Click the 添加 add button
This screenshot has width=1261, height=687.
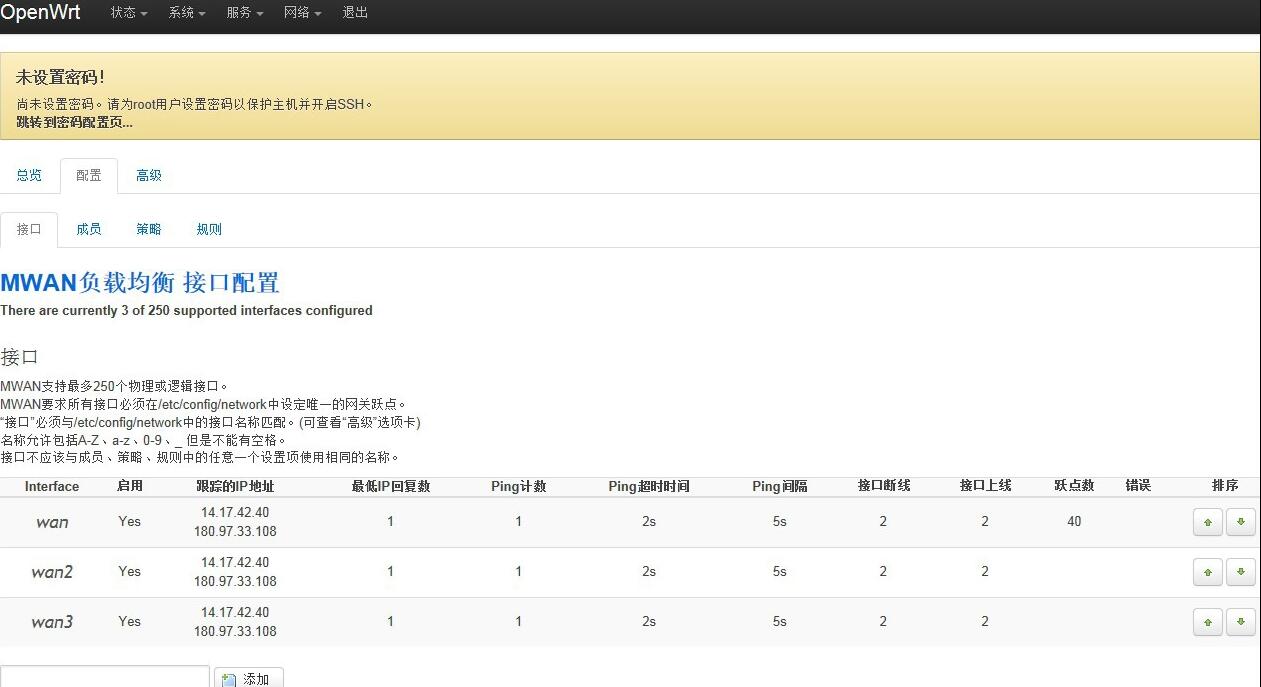tap(248, 678)
